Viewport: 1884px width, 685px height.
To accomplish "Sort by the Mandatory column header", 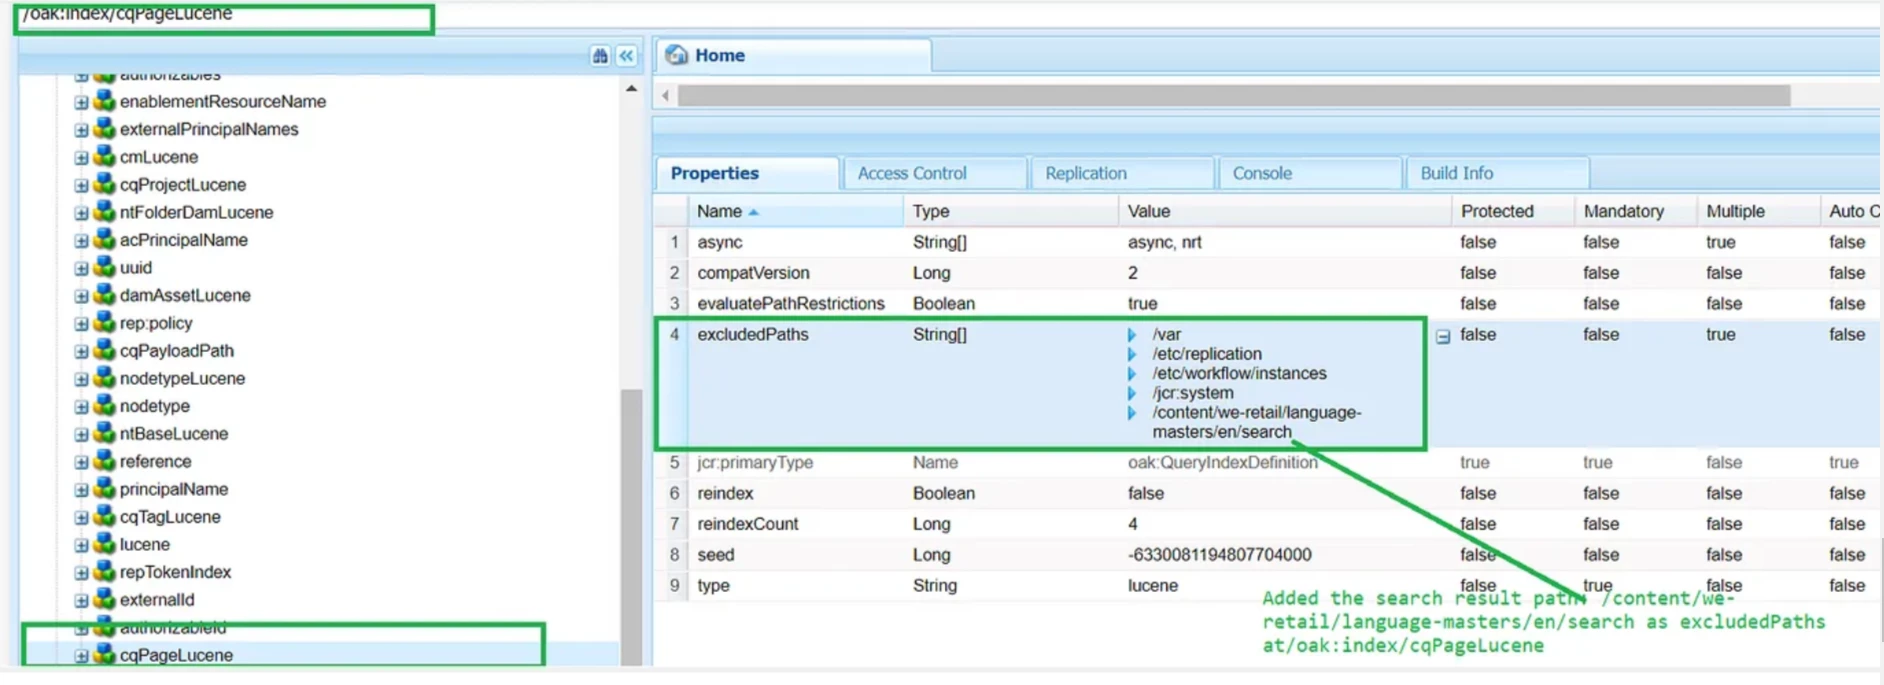I will point(1635,211).
